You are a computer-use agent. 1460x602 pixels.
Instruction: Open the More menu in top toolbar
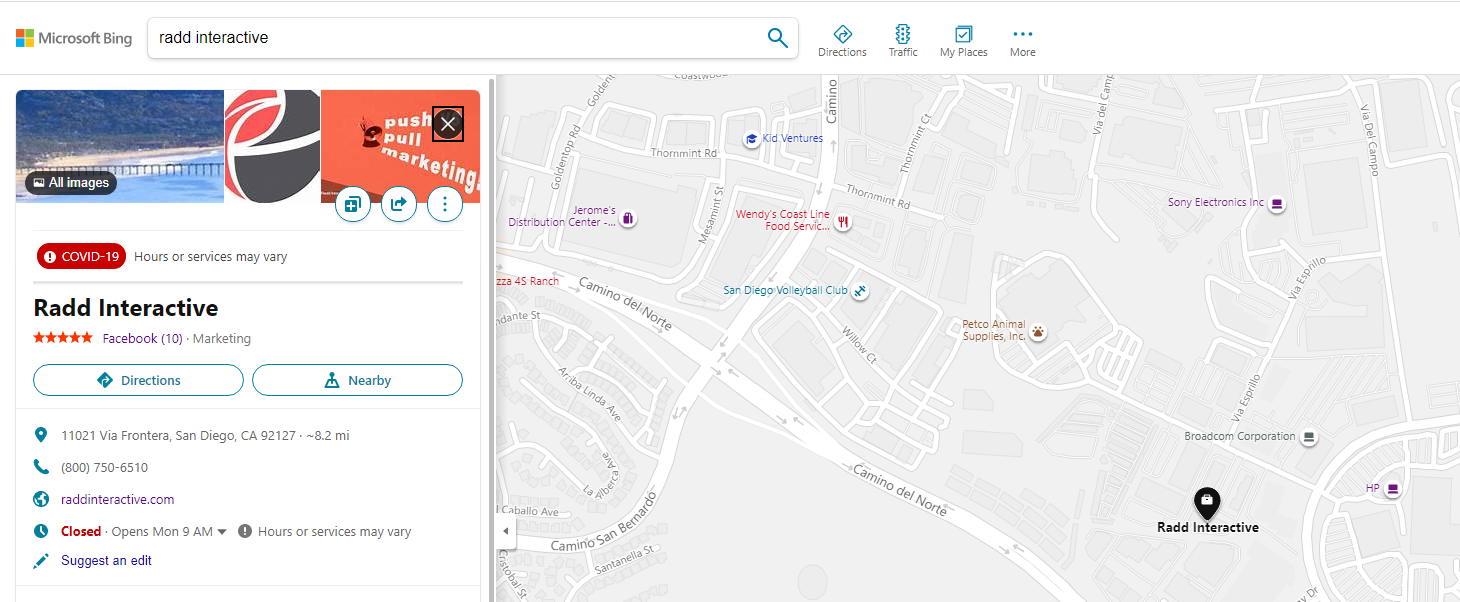pyautogui.click(x=1022, y=41)
